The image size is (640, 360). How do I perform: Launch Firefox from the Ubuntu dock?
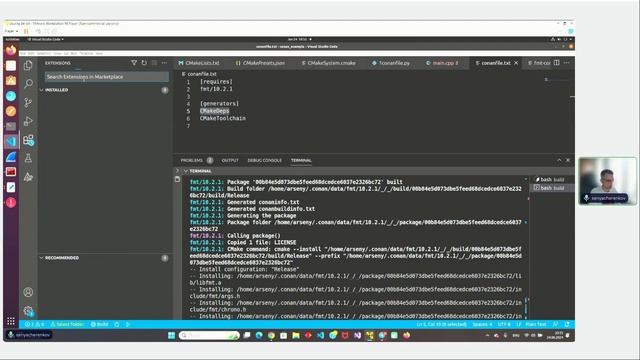pyautogui.click(x=11, y=50)
